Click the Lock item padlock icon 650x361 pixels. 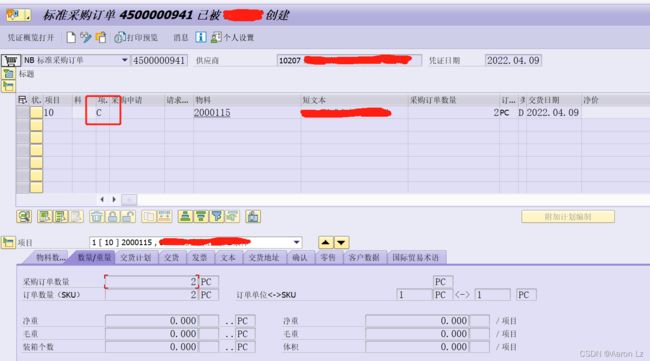(112, 216)
